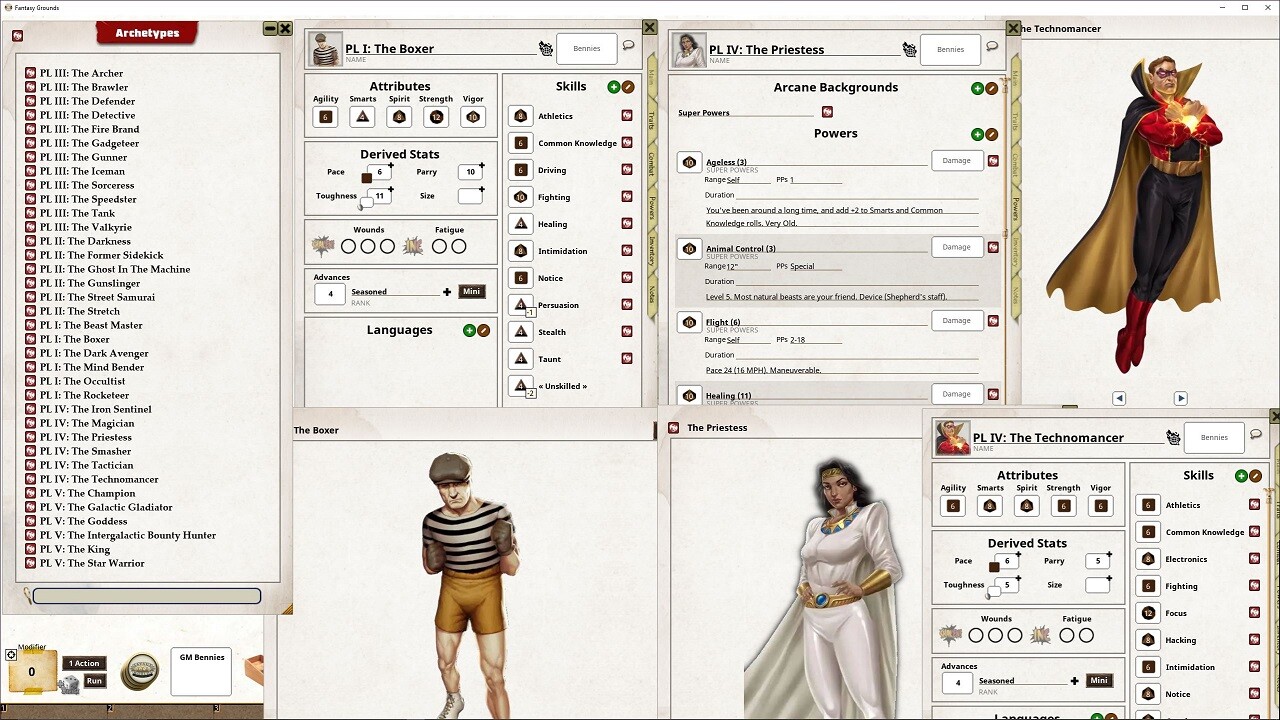Click the Run button near modifier box
The width and height of the screenshot is (1280, 720).
pyautogui.click(x=94, y=681)
